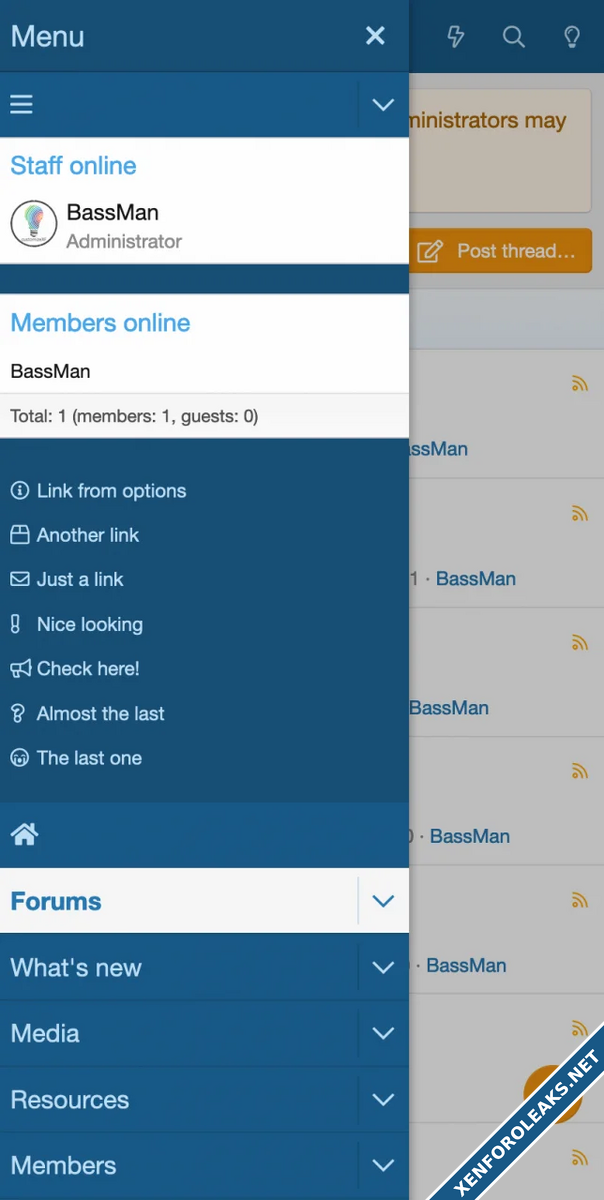Expand the What's new submenu arrow
This screenshot has height=1200, width=604.
(x=383, y=967)
